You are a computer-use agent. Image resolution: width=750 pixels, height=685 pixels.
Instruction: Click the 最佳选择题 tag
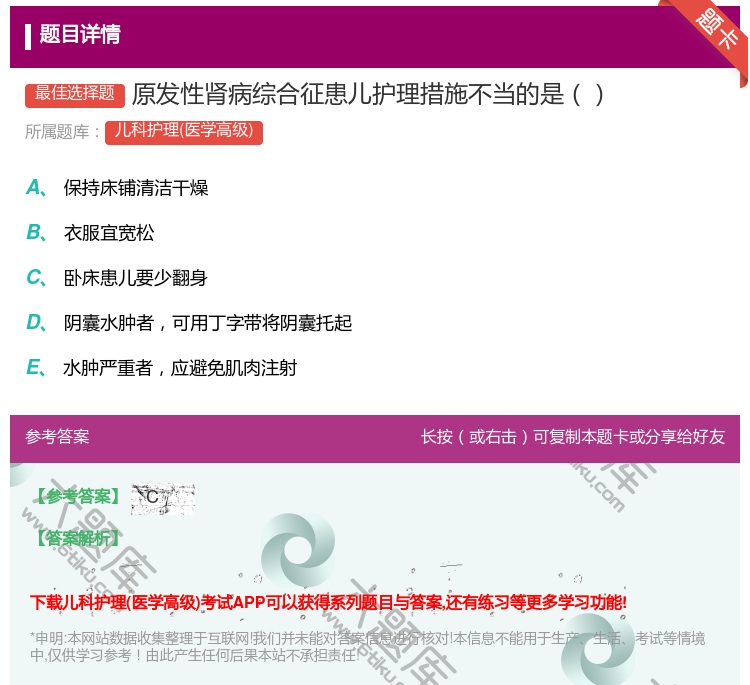point(75,94)
